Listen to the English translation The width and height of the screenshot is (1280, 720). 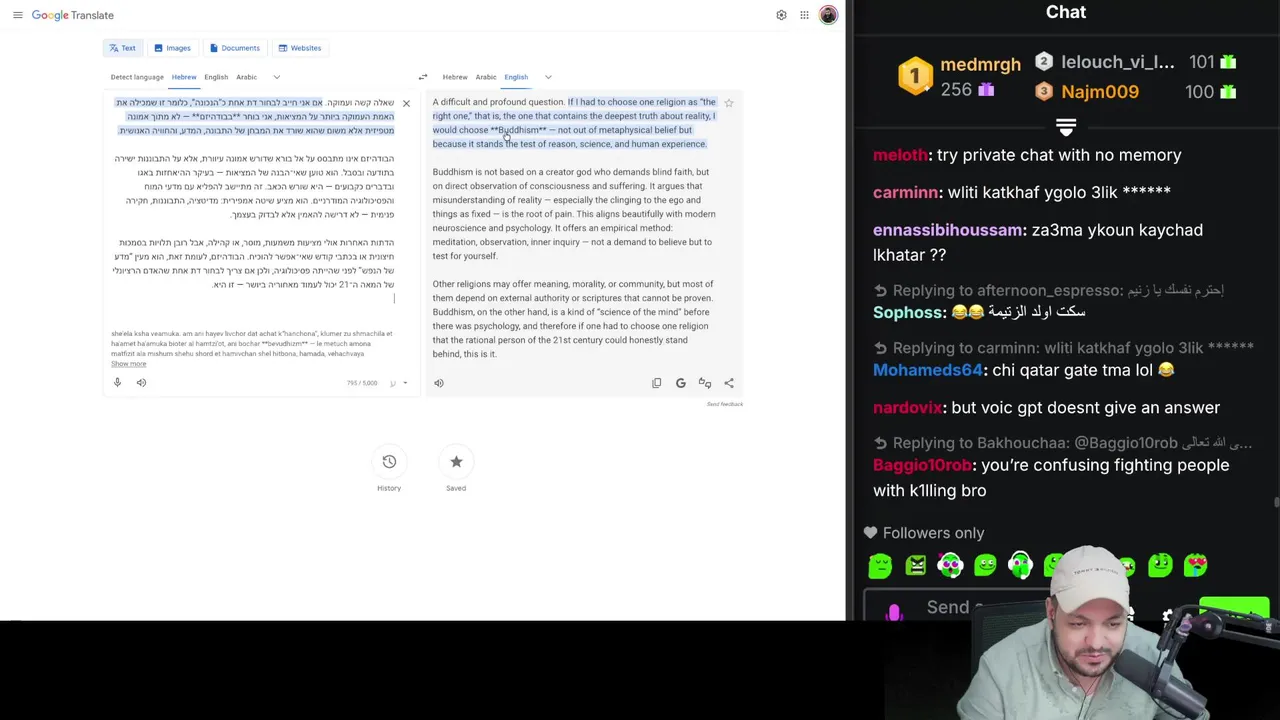click(x=439, y=383)
